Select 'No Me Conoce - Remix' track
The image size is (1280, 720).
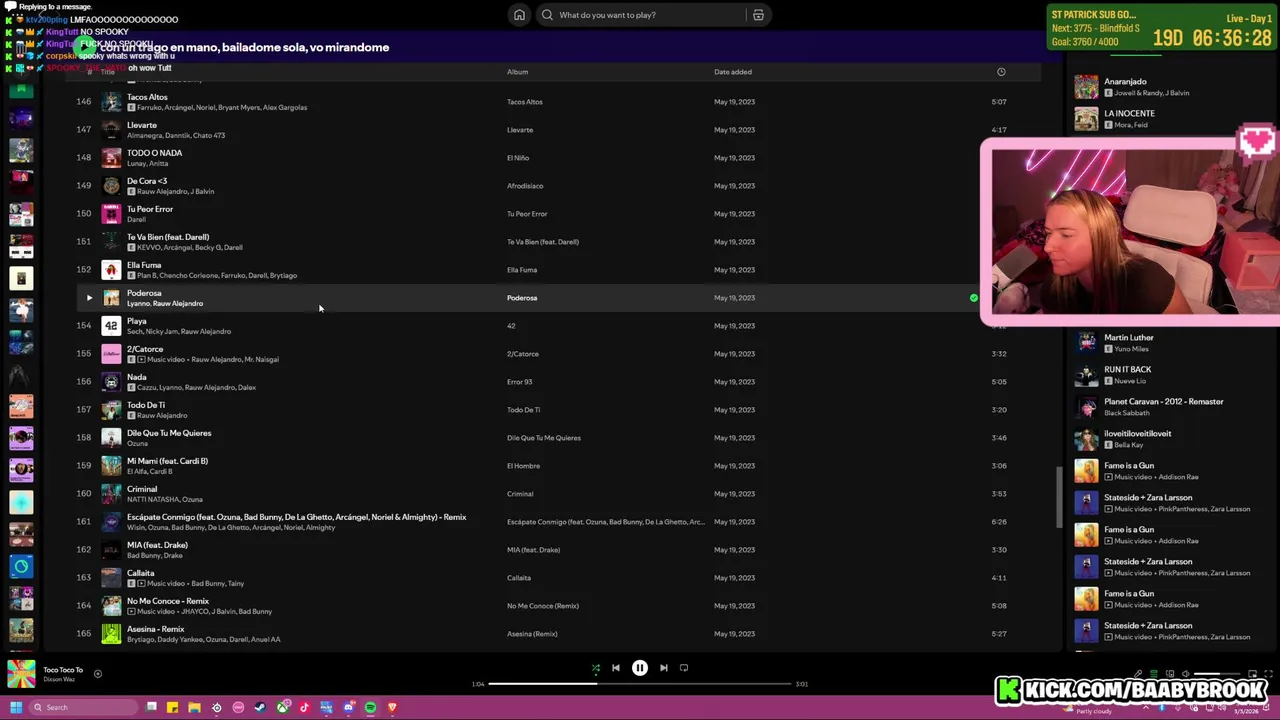coord(168,601)
